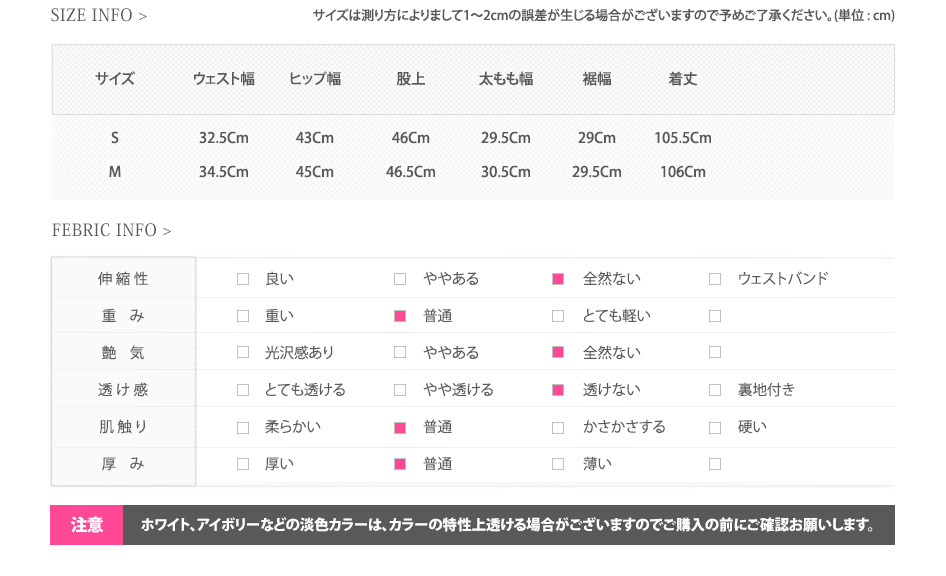Check the 薄い checkbox
946x576 pixels.
558,464
